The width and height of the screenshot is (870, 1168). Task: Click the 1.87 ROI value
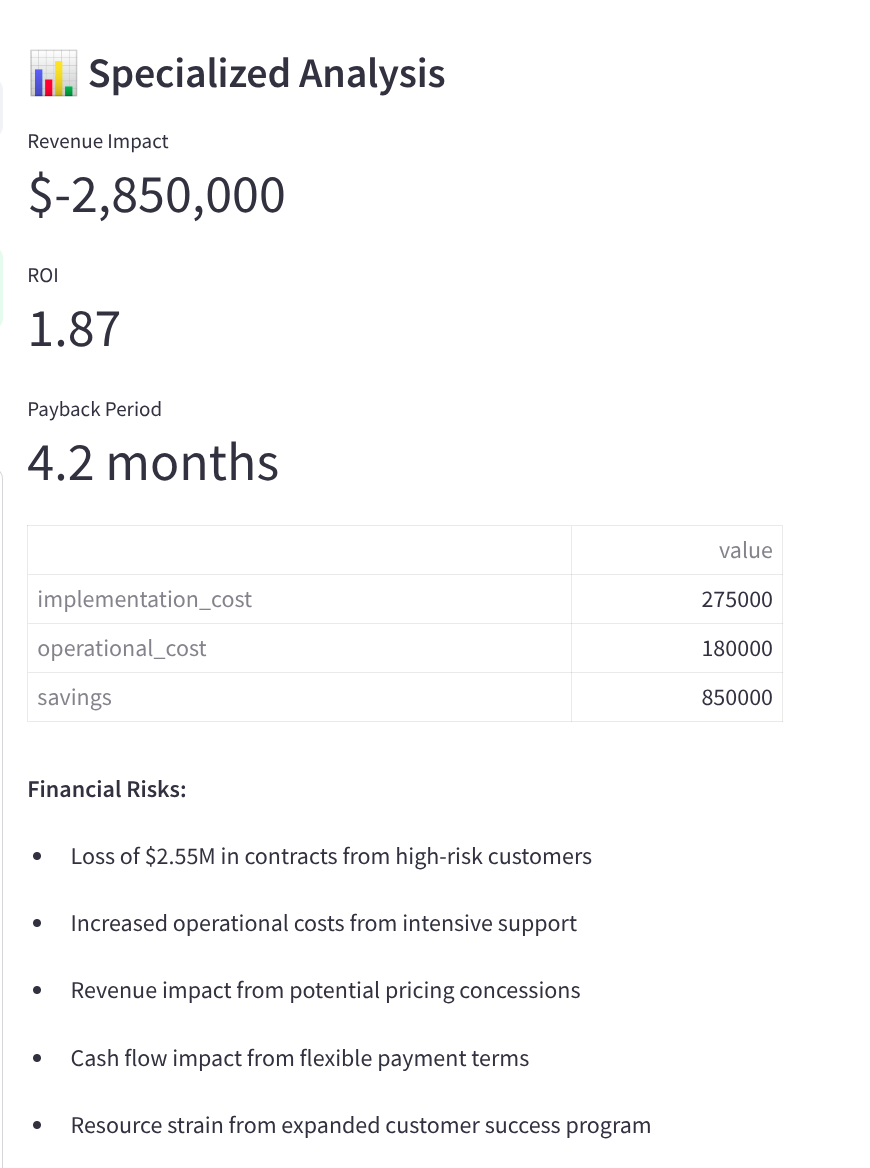coord(74,328)
